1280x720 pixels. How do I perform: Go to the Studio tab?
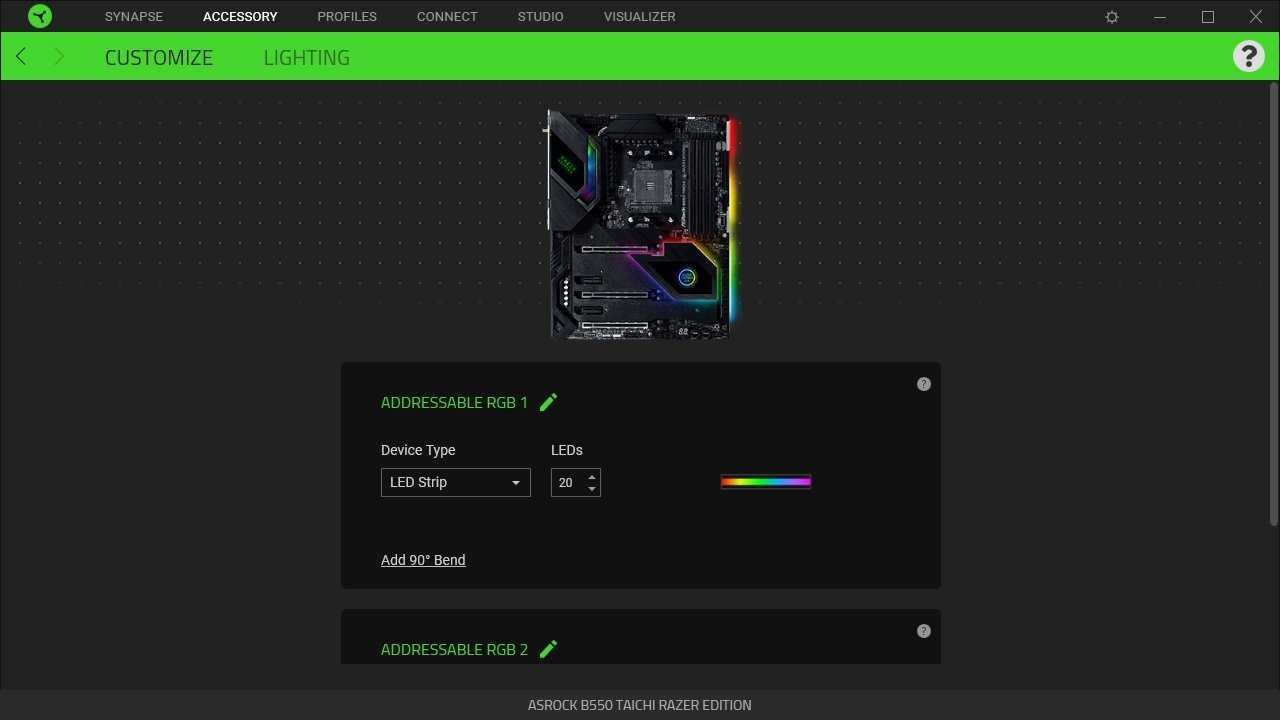[540, 16]
